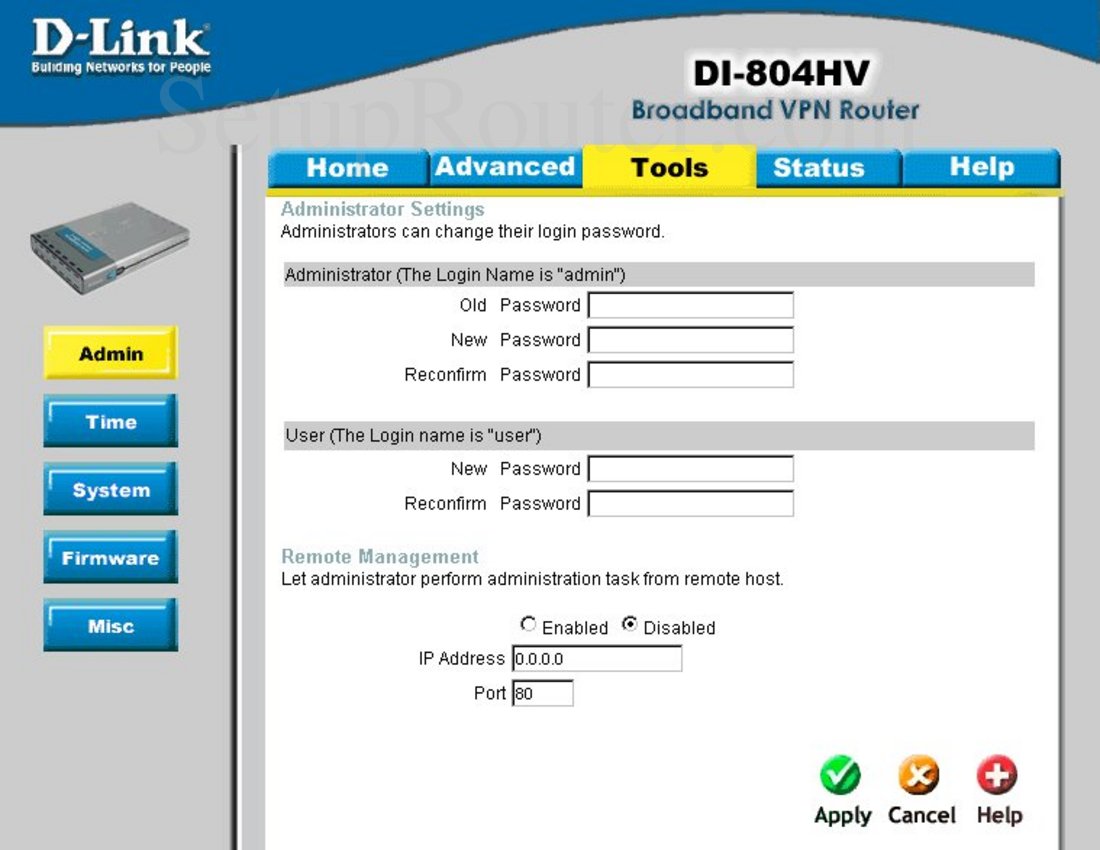
Task: Focus the administrator Reconfirm Password field
Action: [x=690, y=375]
